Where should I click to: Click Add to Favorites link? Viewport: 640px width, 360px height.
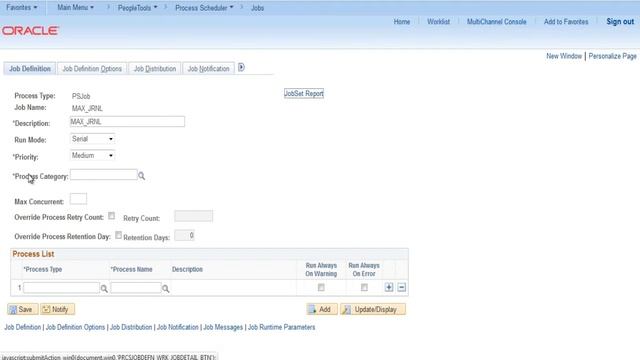coord(566,22)
